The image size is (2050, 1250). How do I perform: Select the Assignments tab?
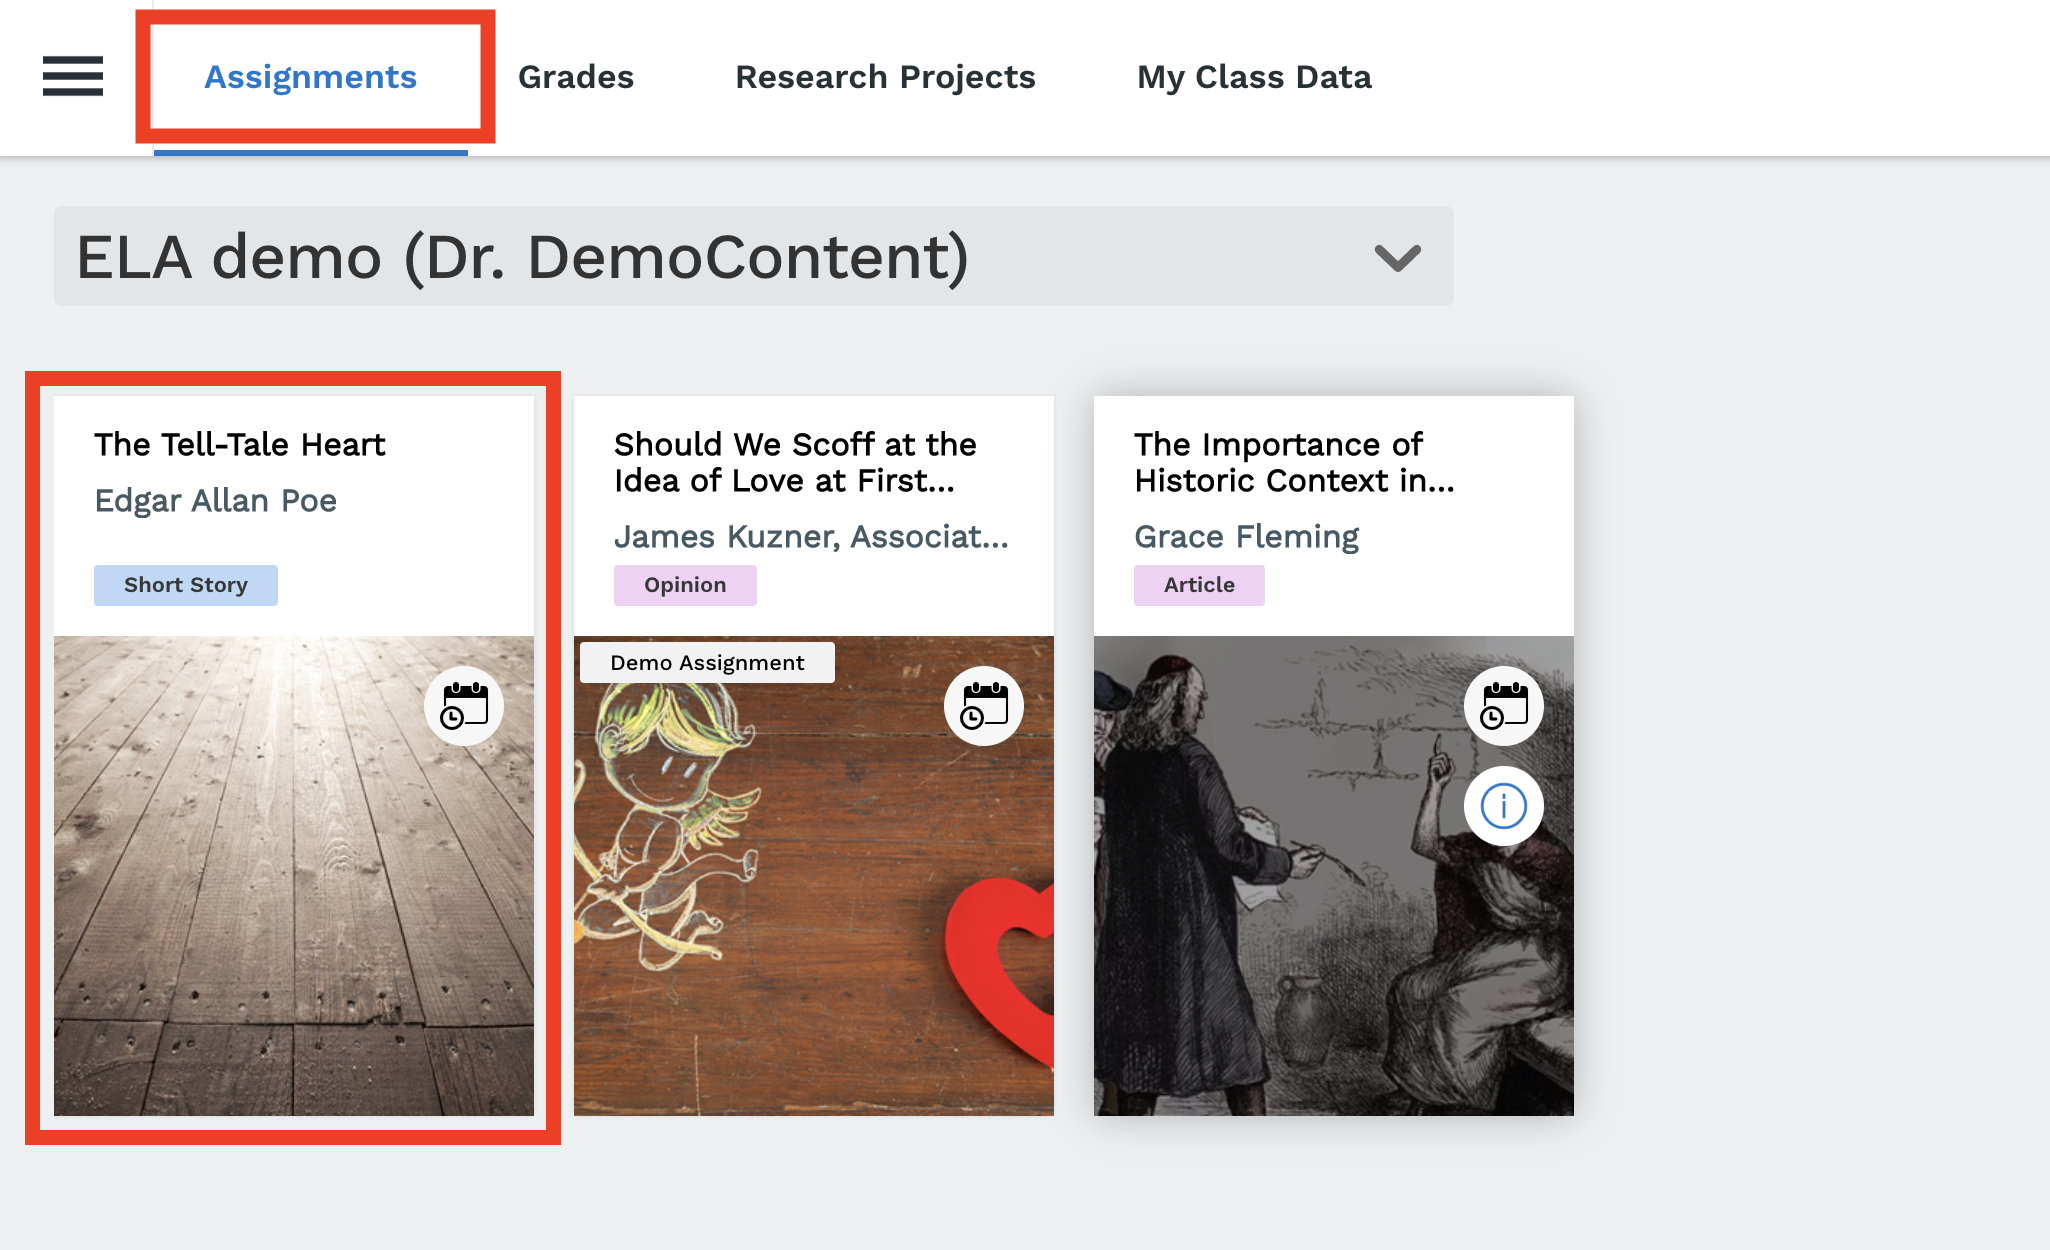pos(311,77)
